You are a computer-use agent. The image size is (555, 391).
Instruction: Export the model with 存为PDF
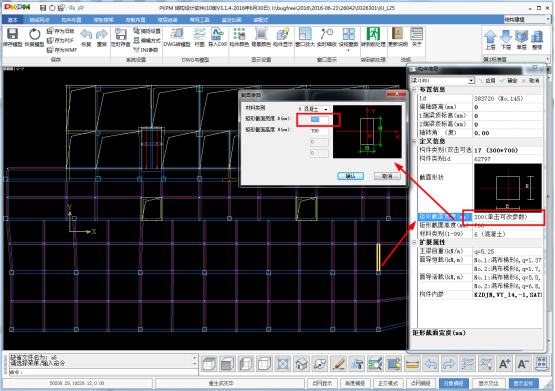61,40
